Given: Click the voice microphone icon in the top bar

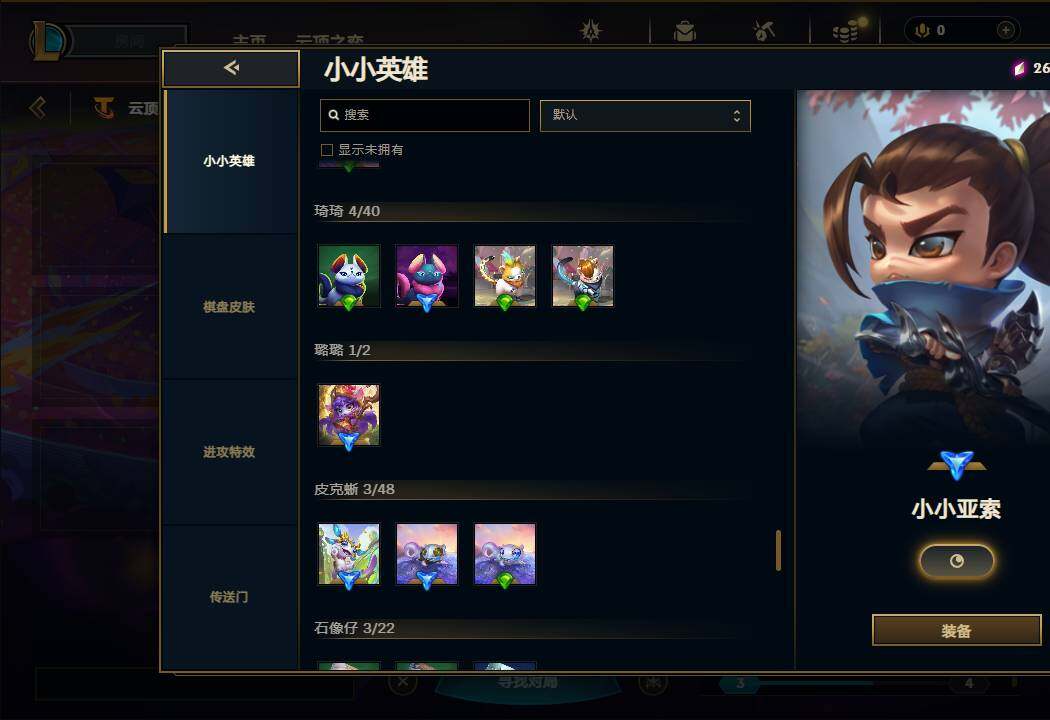Looking at the screenshot, I should (x=922, y=30).
